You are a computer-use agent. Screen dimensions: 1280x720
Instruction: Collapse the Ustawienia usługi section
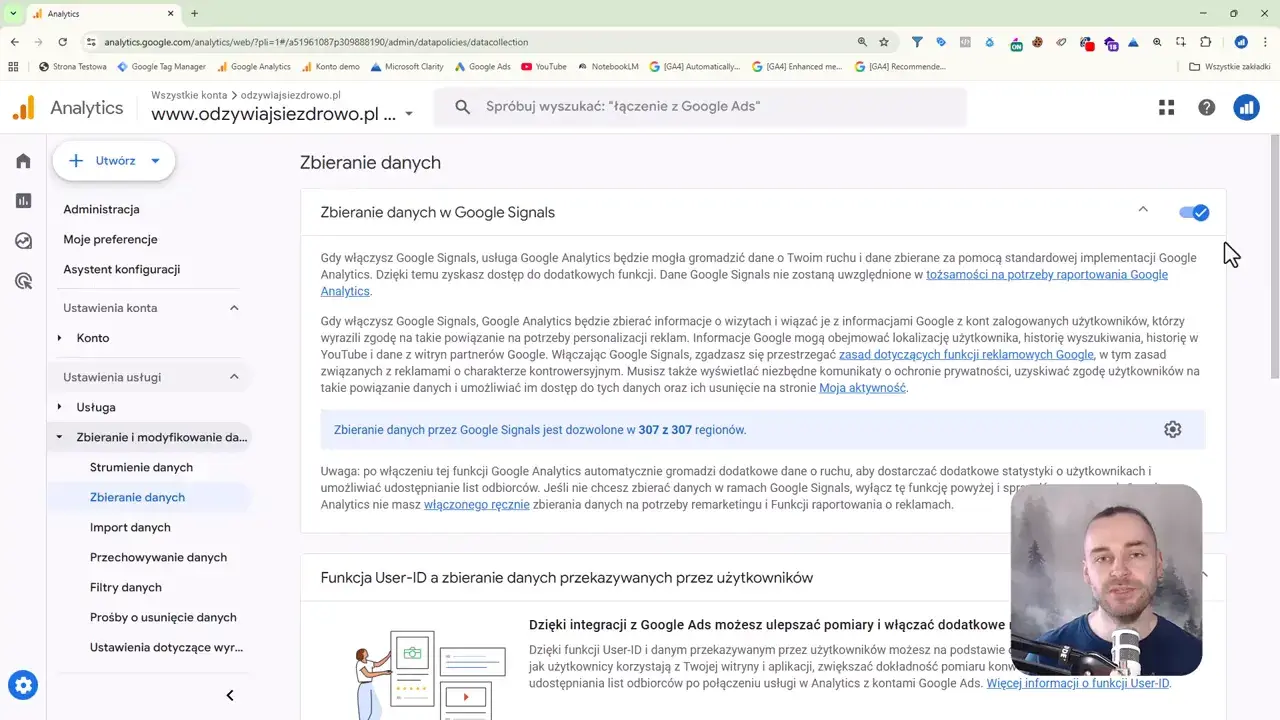pos(234,377)
